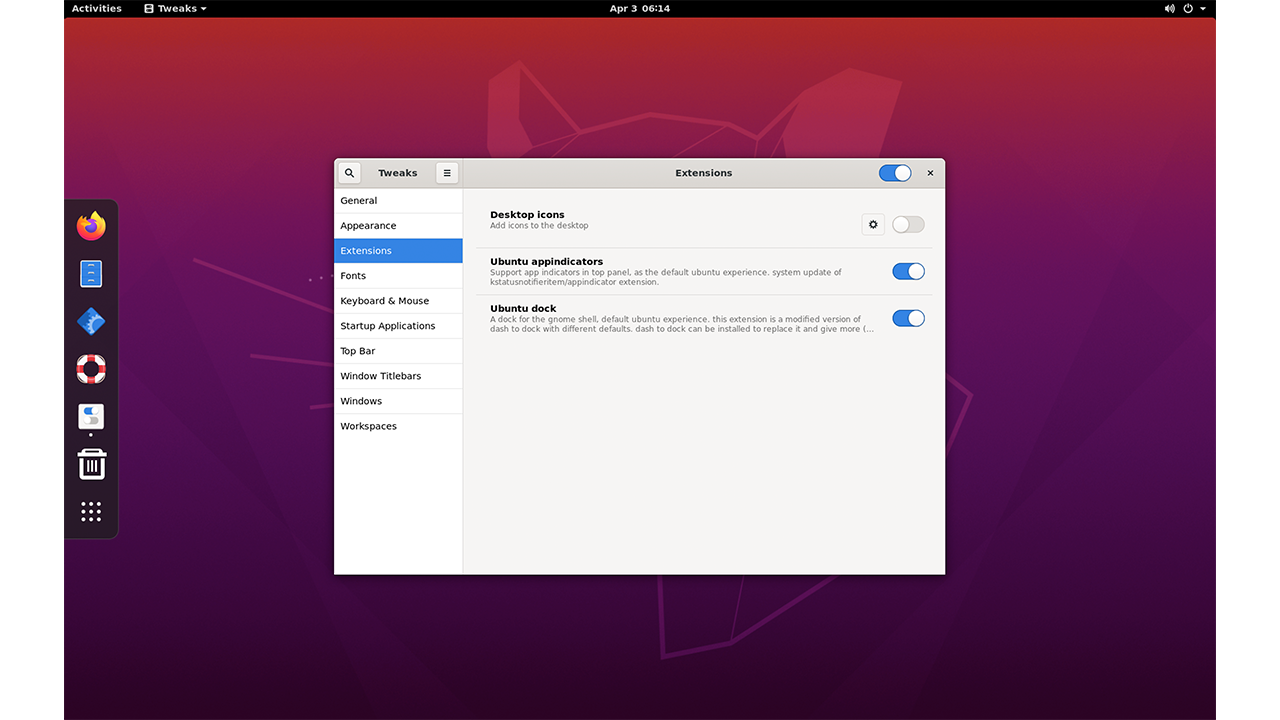The image size is (1280, 720).
Task: Click the Ubuntu dock extension title
Action: pyautogui.click(x=523, y=309)
